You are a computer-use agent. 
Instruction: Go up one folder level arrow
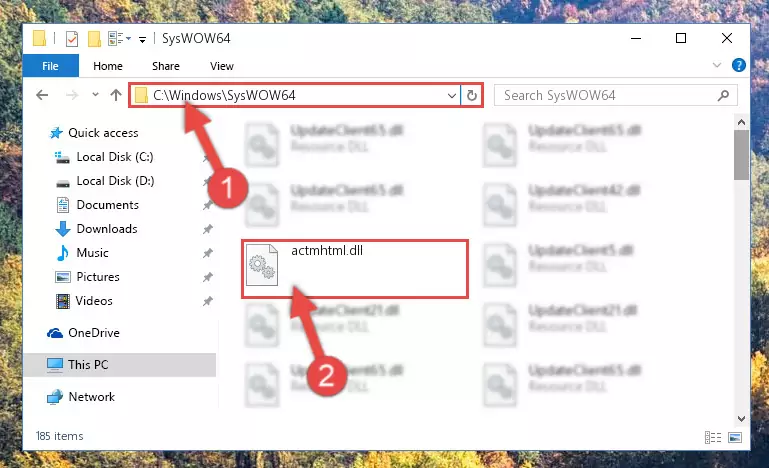[116, 95]
